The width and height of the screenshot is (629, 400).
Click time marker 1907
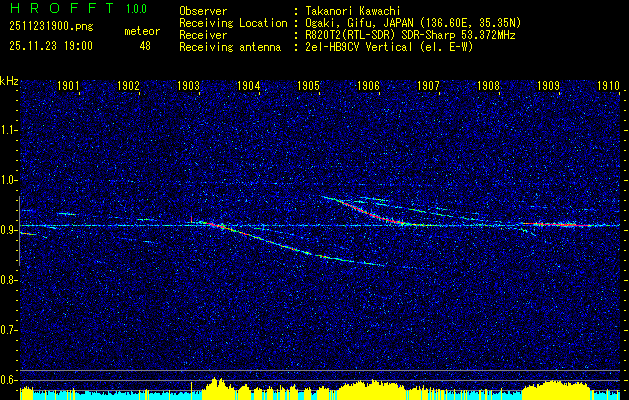428,85
